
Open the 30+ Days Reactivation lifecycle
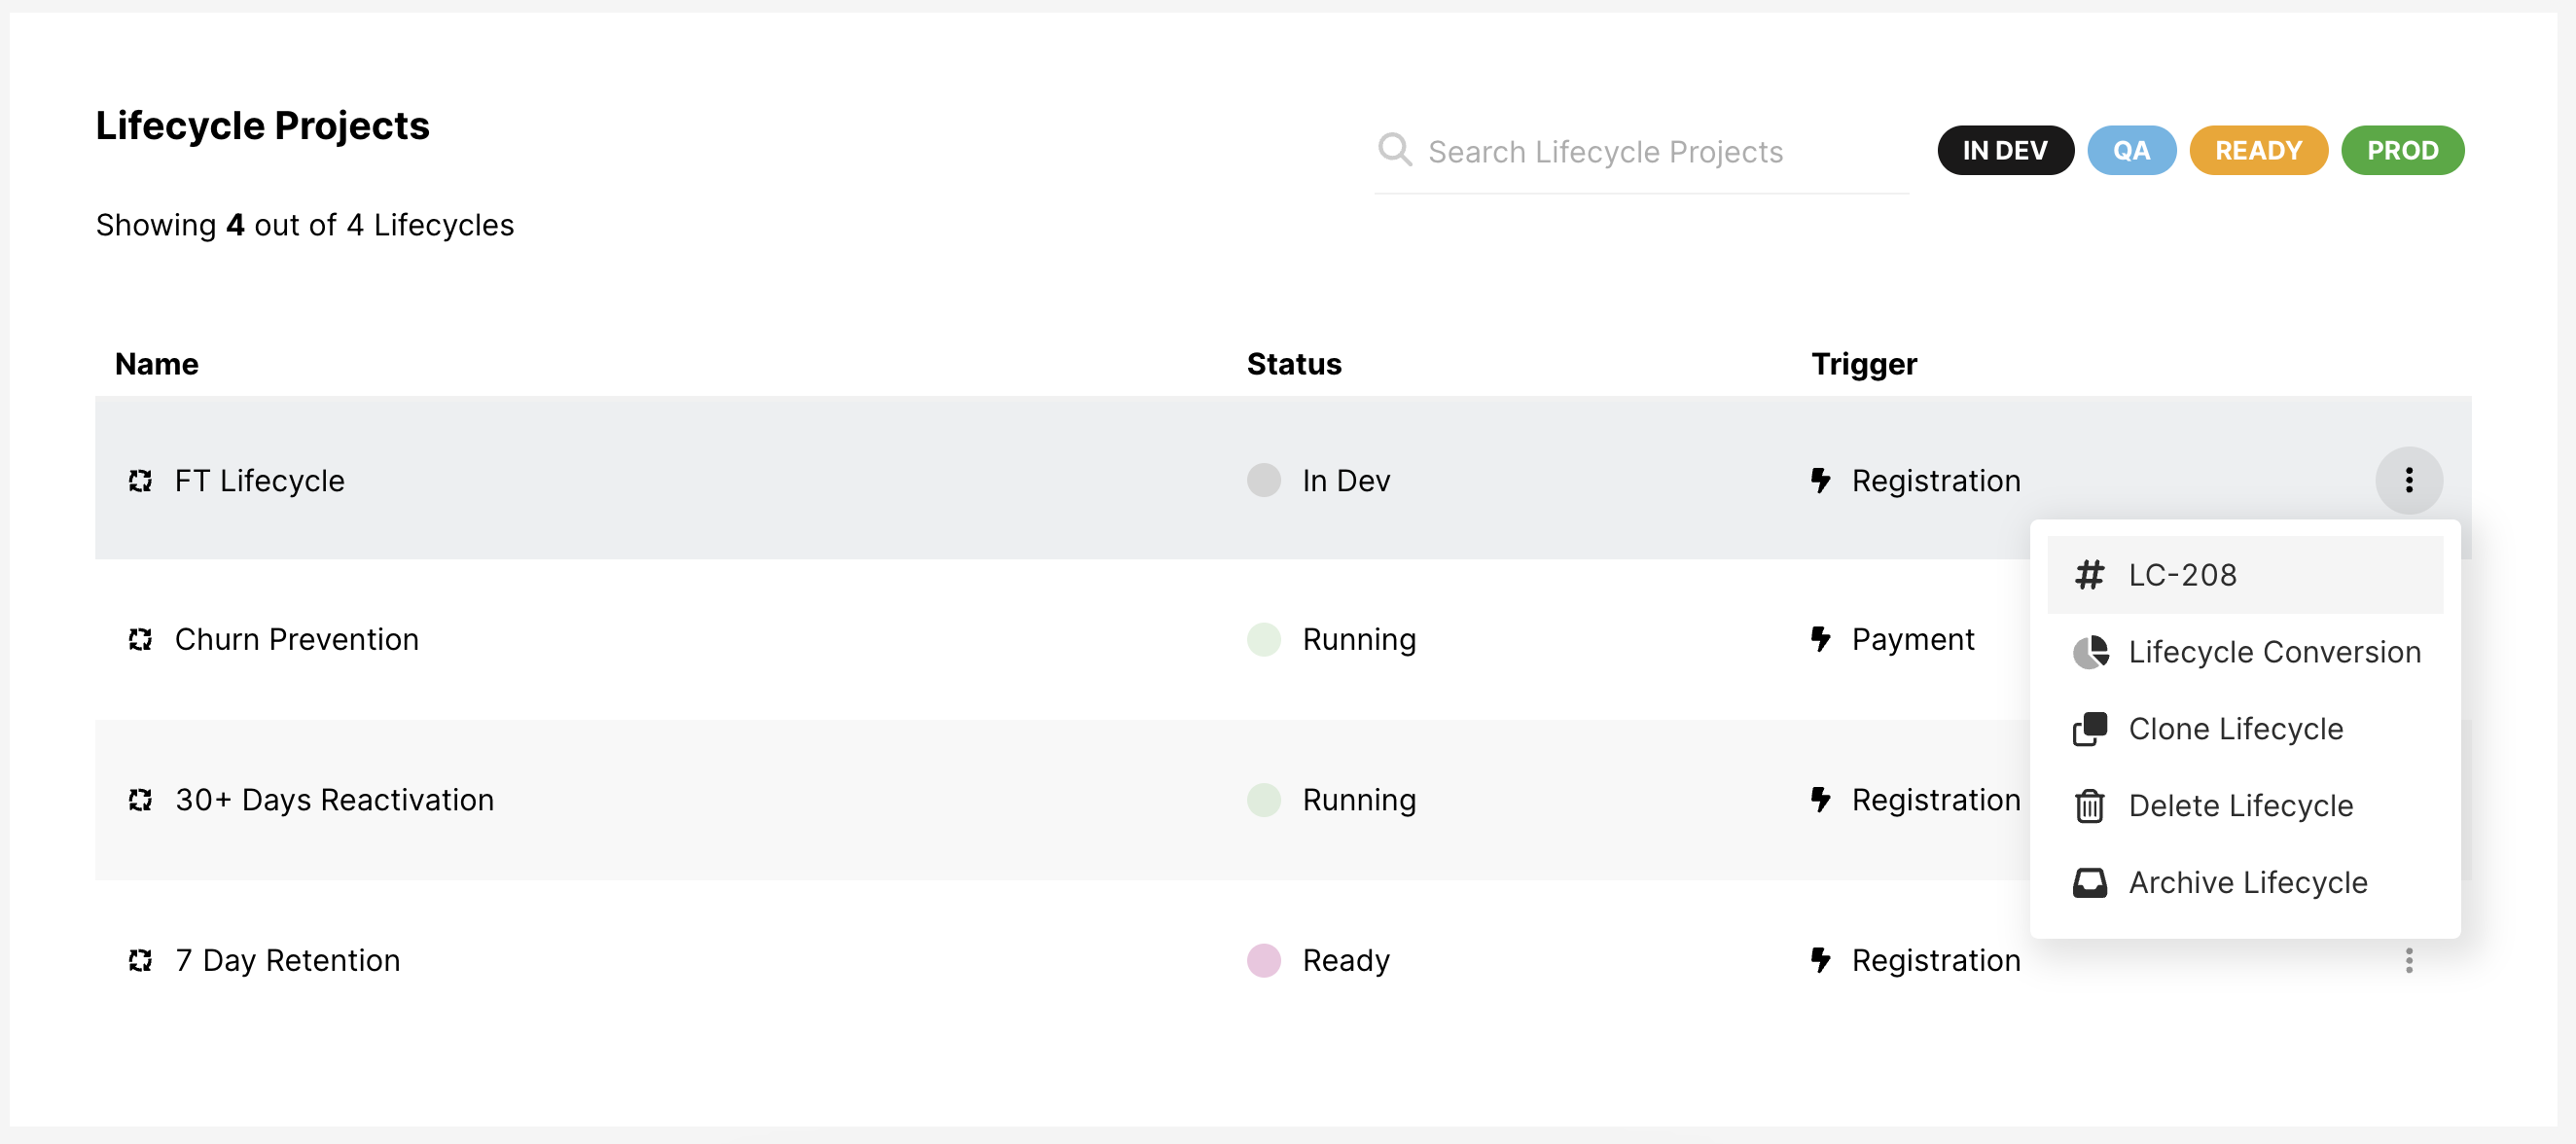334,800
